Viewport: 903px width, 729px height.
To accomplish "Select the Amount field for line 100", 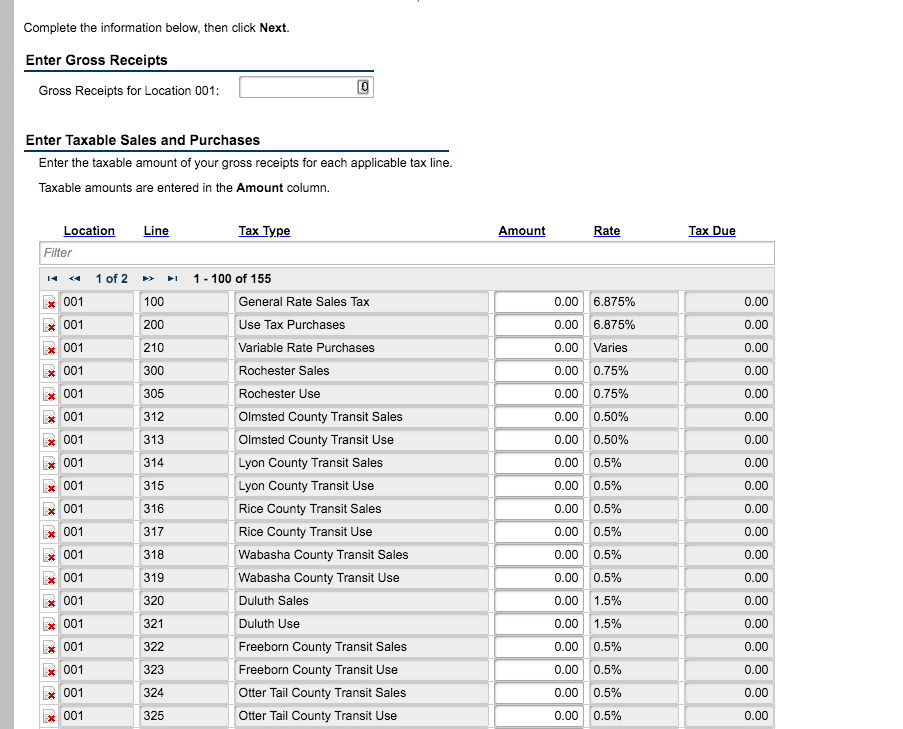I will (540, 301).
